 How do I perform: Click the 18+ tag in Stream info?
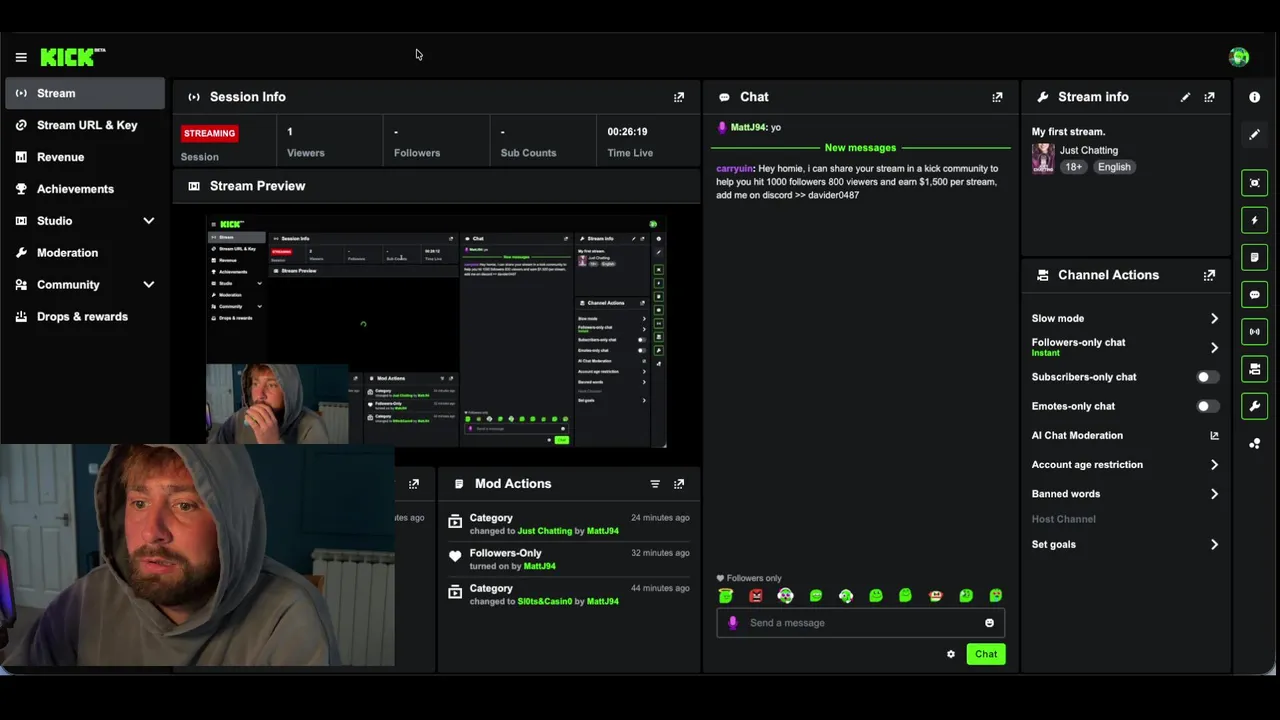(1073, 167)
